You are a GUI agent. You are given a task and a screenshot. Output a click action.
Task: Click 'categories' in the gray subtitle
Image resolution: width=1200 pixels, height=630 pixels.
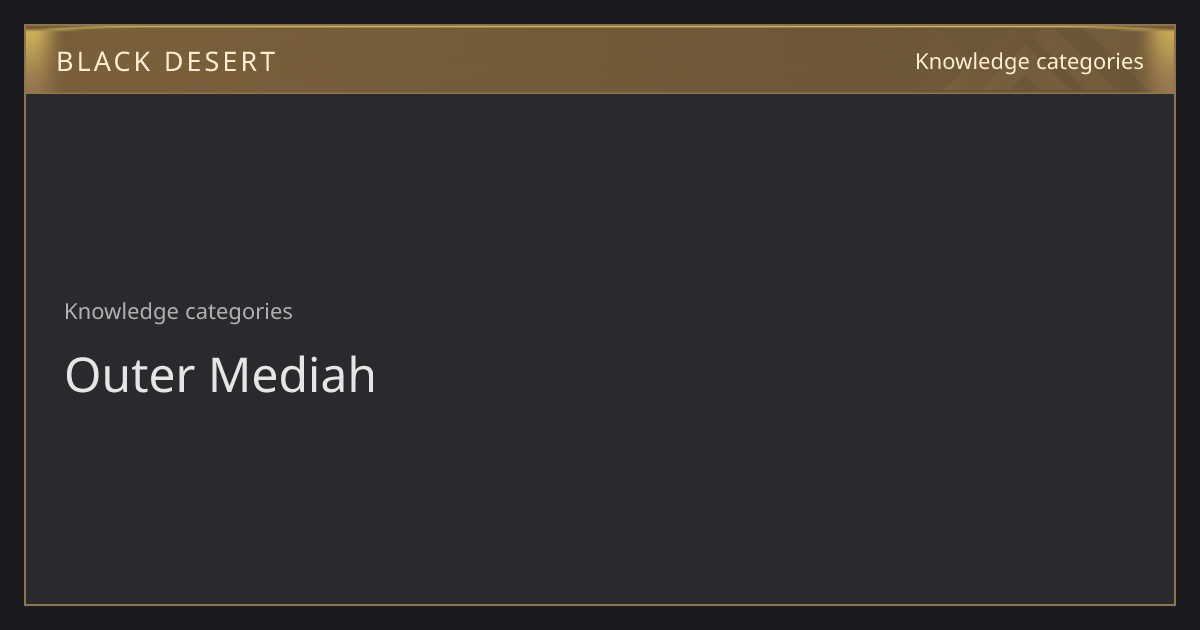coord(239,311)
